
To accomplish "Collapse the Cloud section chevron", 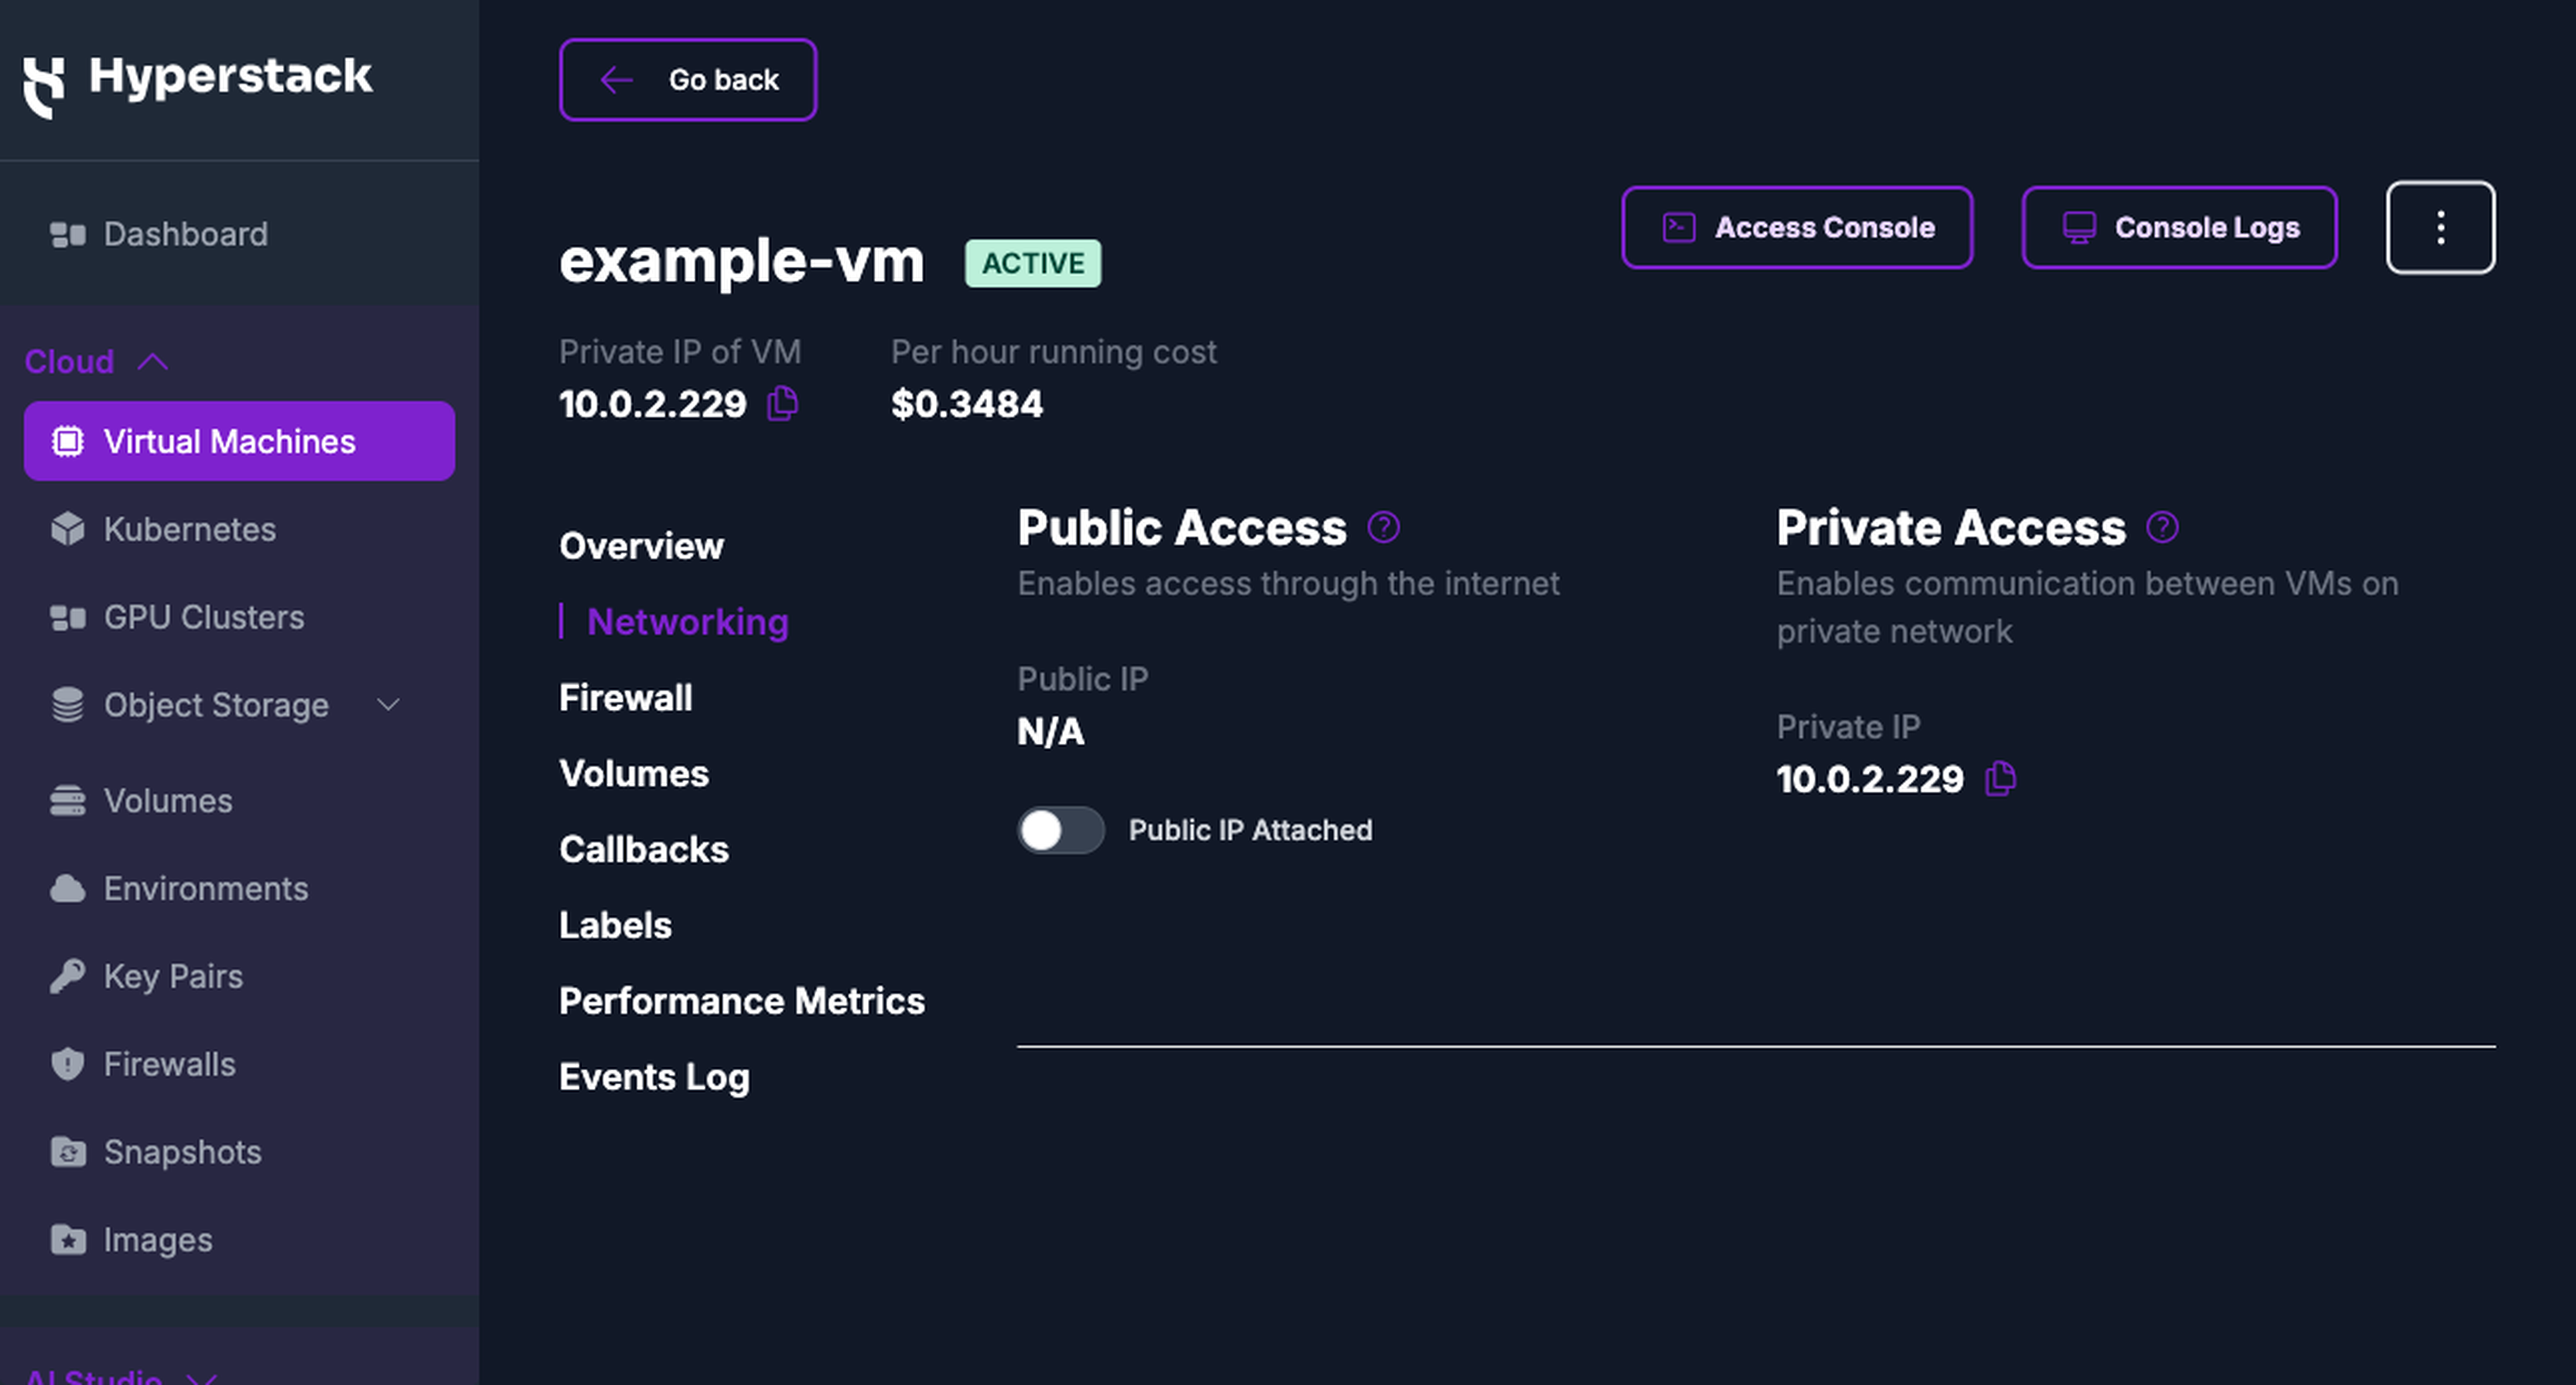I will (153, 361).
